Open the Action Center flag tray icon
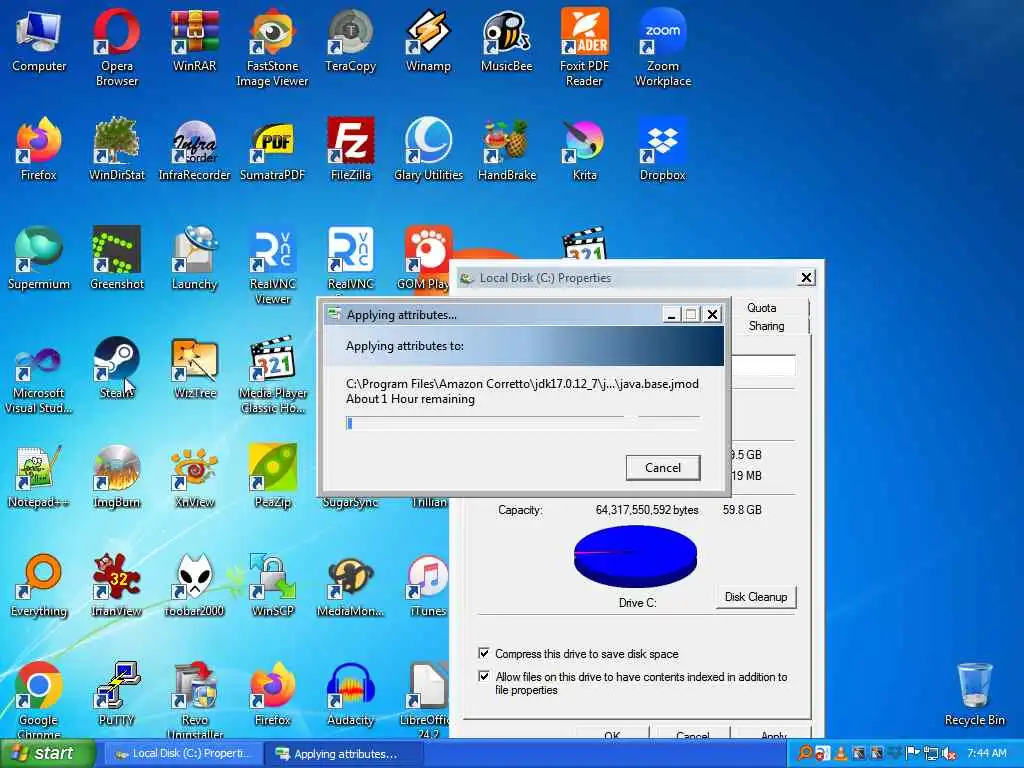This screenshot has height=768, width=1024. (913, 753)
